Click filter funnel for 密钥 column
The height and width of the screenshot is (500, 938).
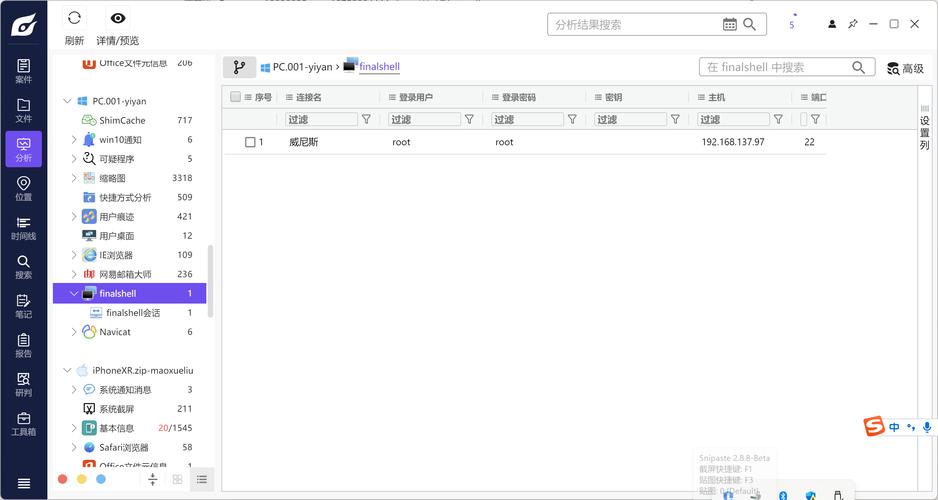click(675, 120)
